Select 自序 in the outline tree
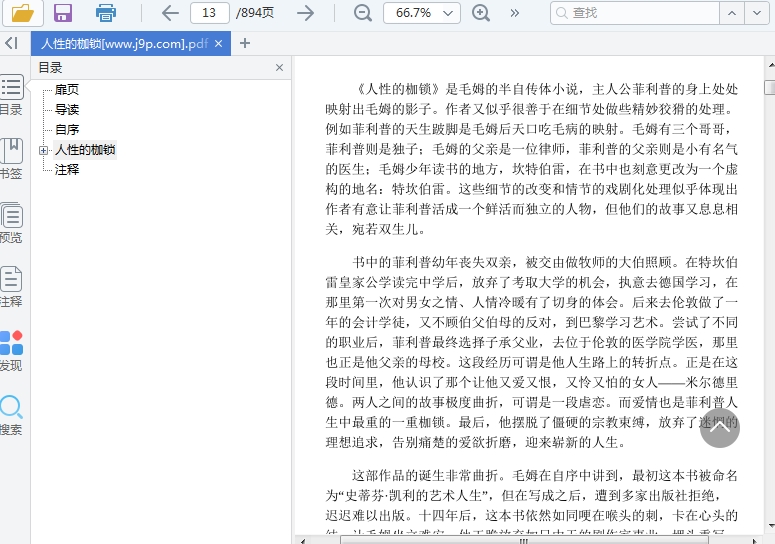The image size is (775, 544). (x=67, y=129)
